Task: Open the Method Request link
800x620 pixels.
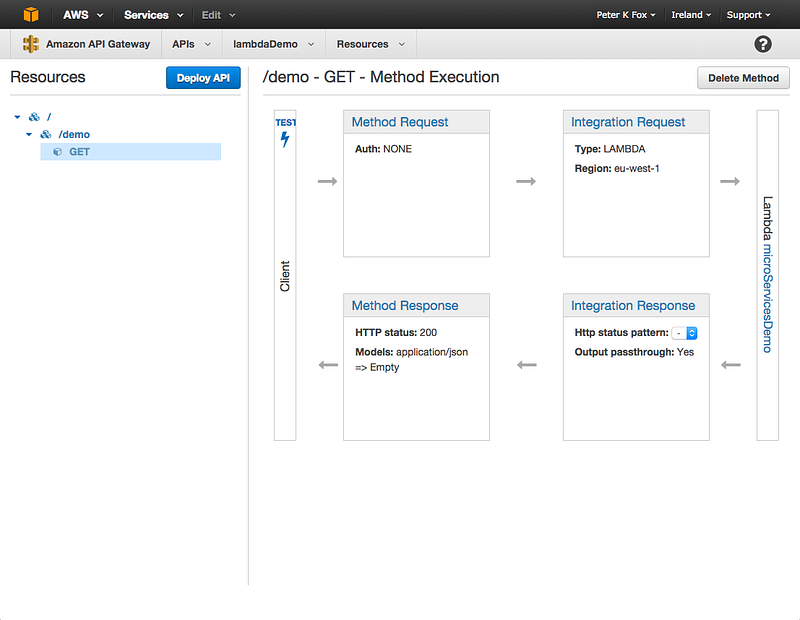Action: (399, 122)
